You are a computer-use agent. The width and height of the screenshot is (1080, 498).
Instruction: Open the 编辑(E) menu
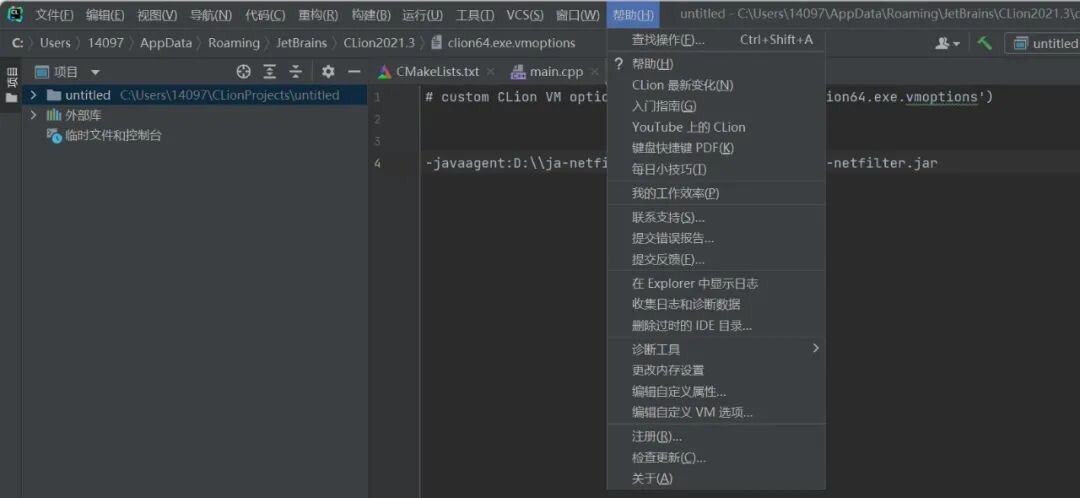point(105,14)
